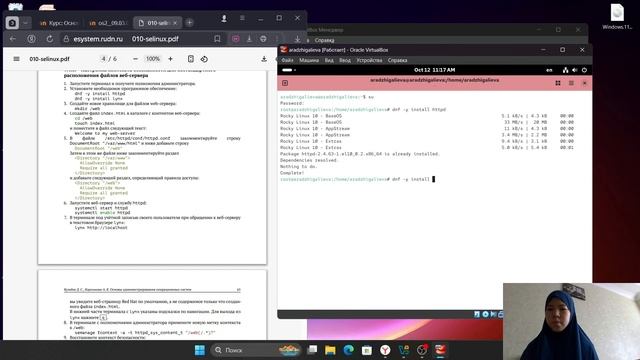Click the 'lynx http://localhost' line in the PDF

[x=101, y=227]
